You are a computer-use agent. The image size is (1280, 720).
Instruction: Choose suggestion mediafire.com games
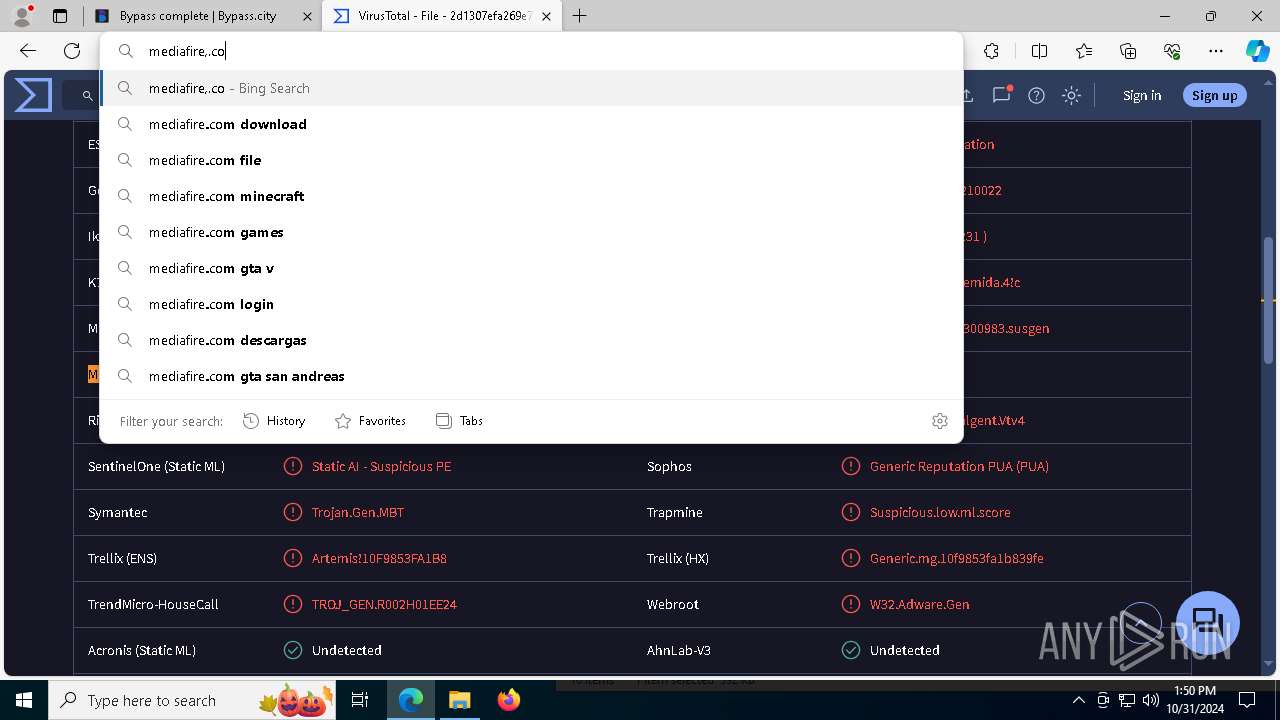532,232
